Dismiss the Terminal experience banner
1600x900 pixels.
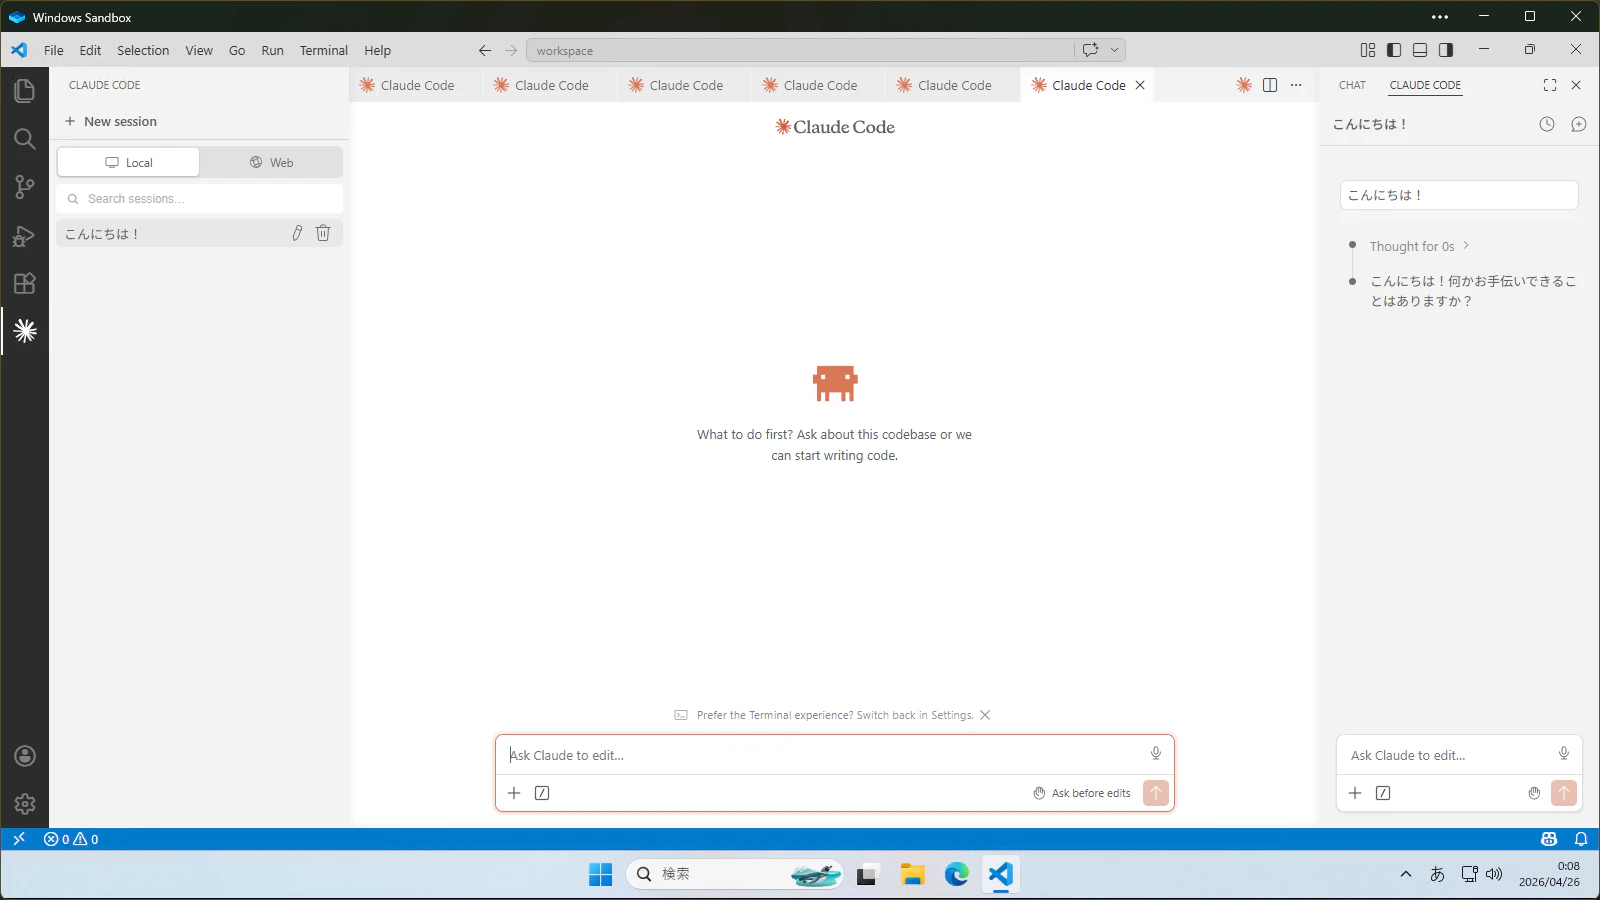point(985,715)
